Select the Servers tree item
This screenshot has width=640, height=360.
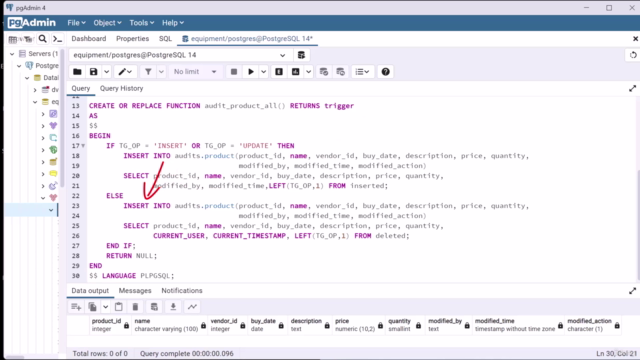[x=39, y=54]
